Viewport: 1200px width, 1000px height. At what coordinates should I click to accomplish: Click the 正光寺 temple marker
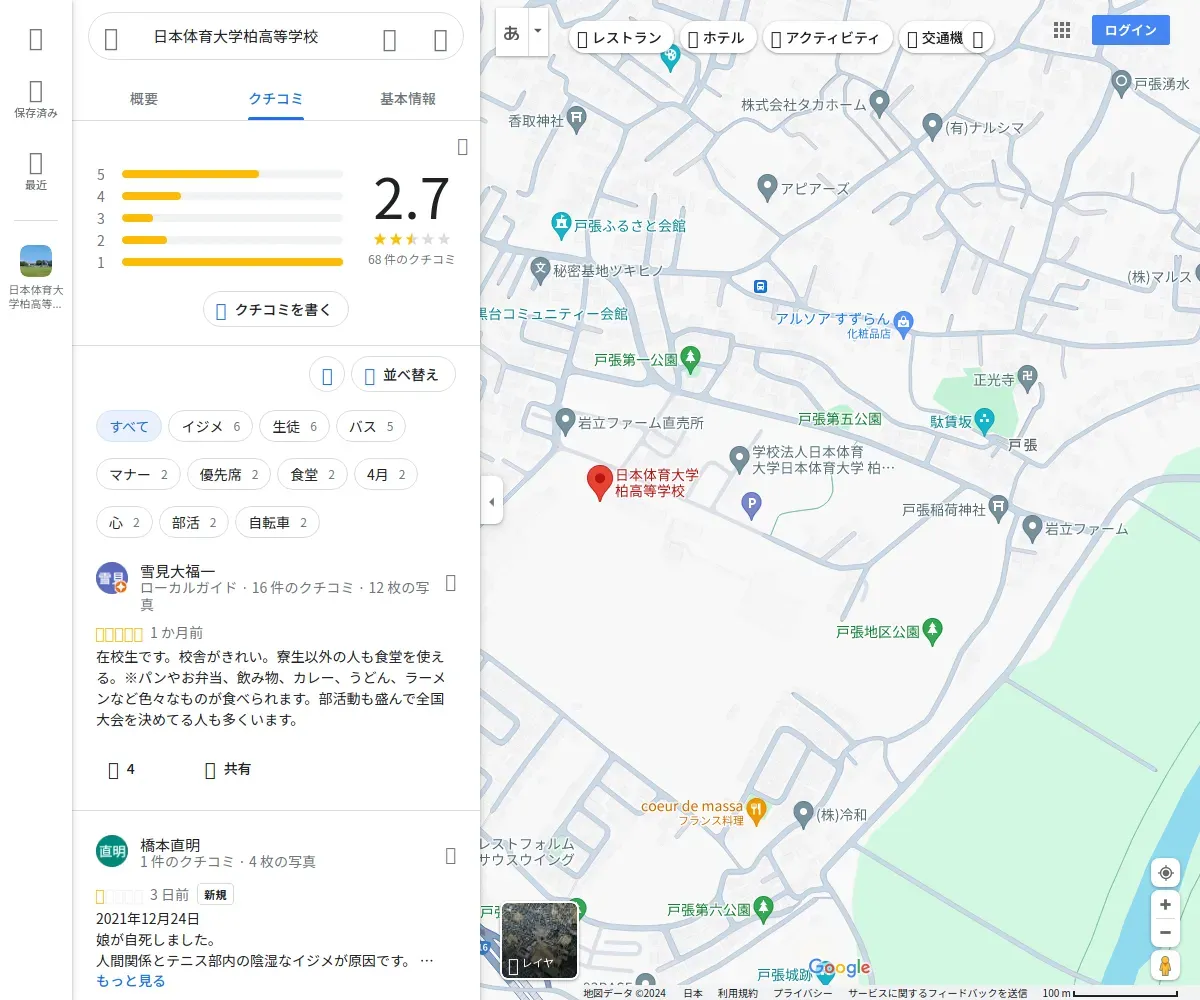click(1028, 376)
